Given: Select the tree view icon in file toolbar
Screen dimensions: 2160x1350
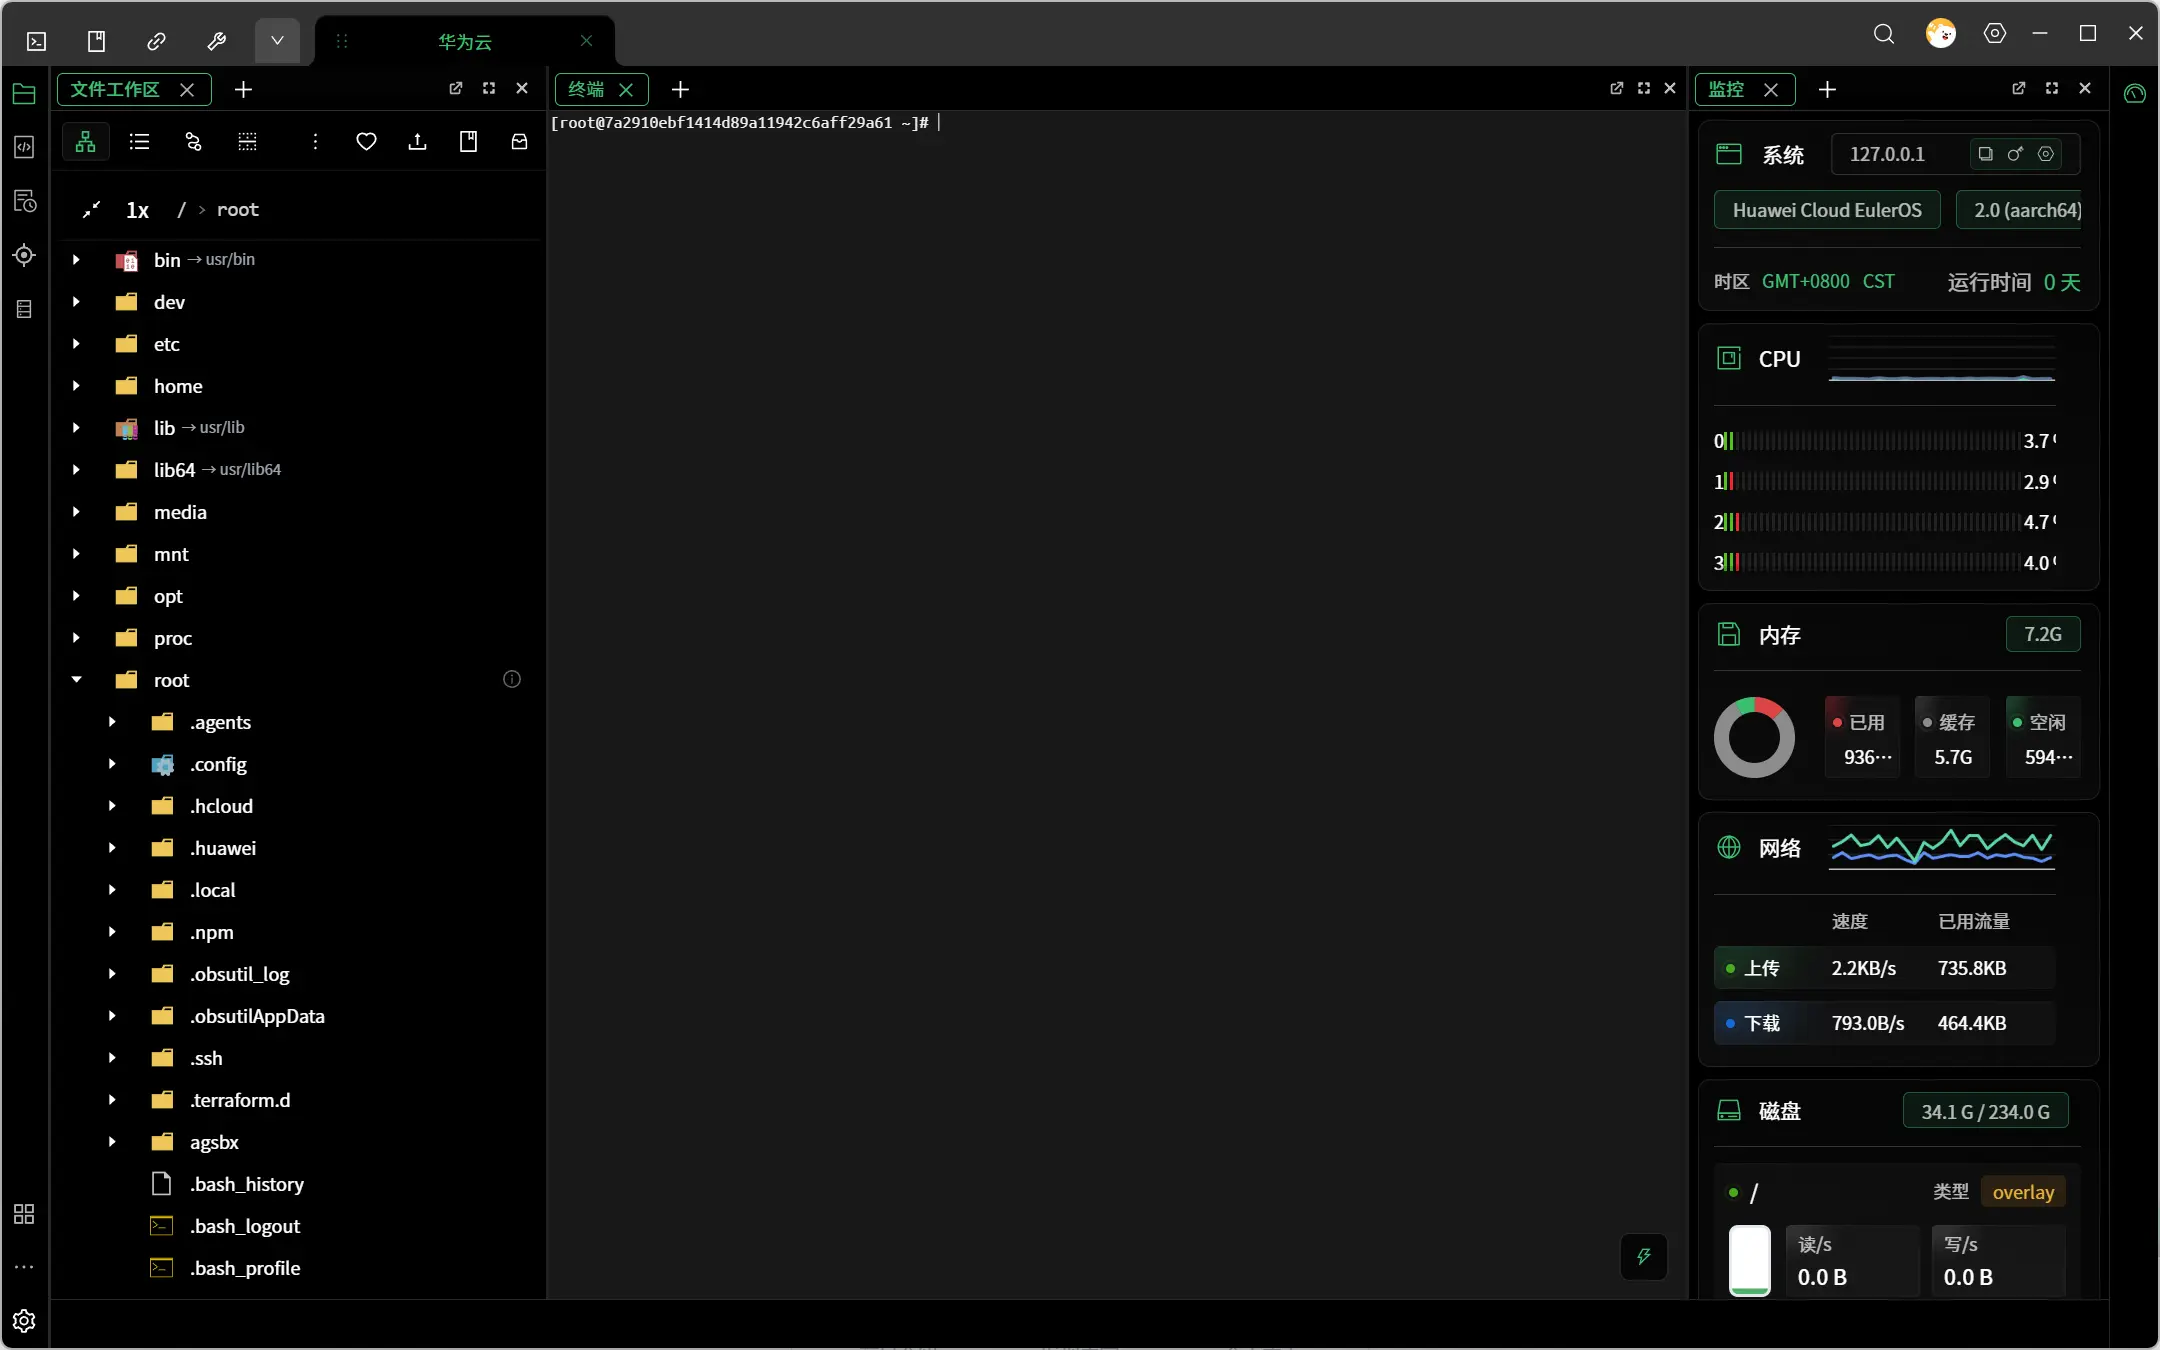Looking at the screenshot, I should click(x=86, y=142).
